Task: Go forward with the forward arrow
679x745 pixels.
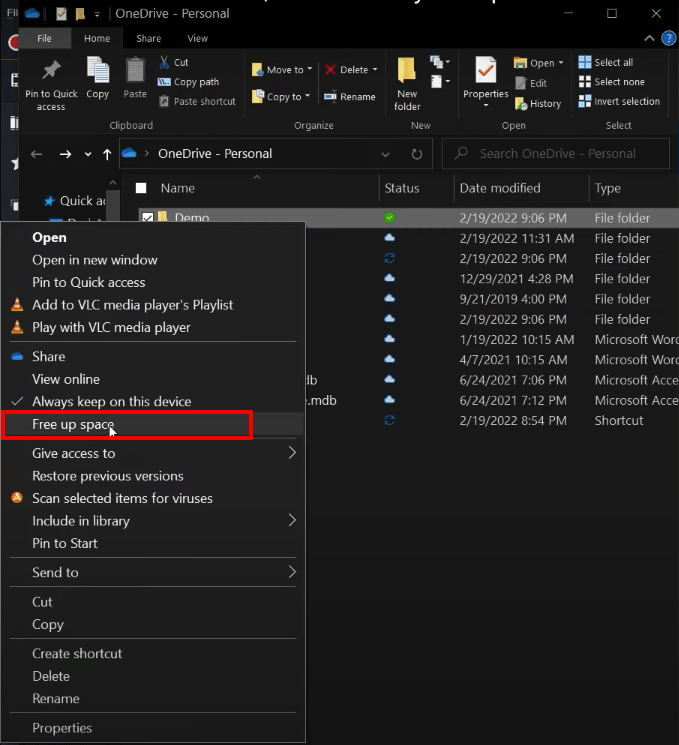Action: tap(66, 154)
